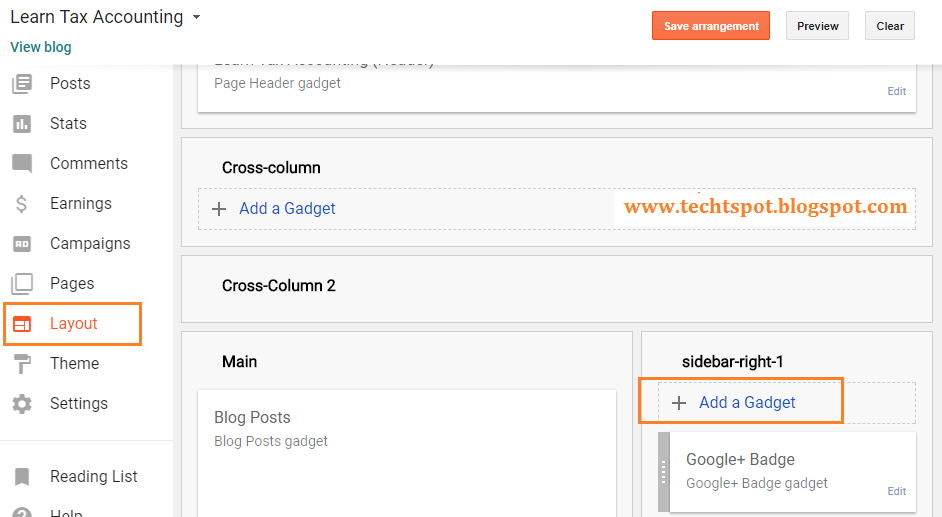Click the orange Layout icon
The width and height of the screenshot is (942, 517).
tap(22, 324)
